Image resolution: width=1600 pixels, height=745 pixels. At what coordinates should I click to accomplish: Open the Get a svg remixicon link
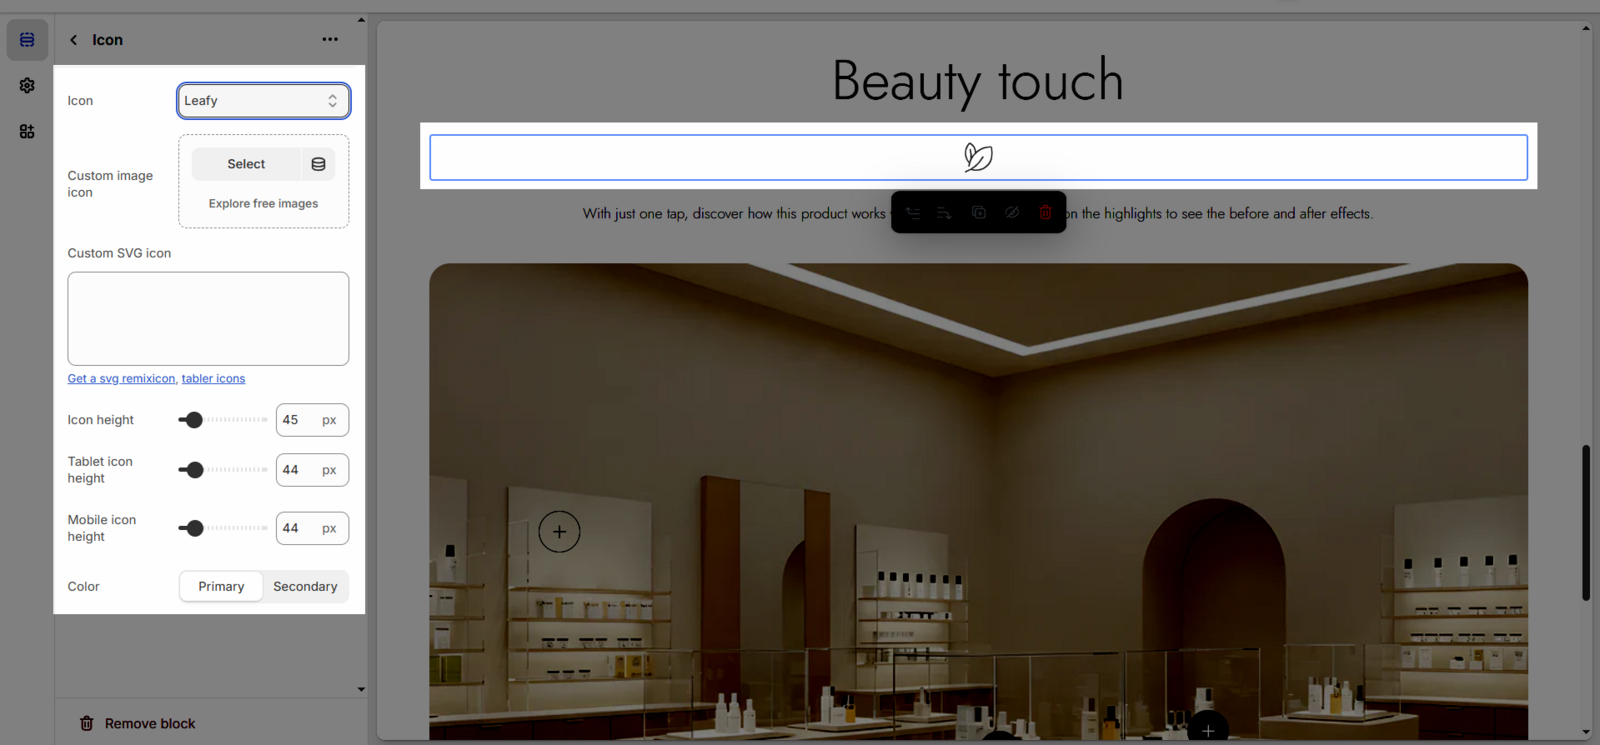point(121,379)
